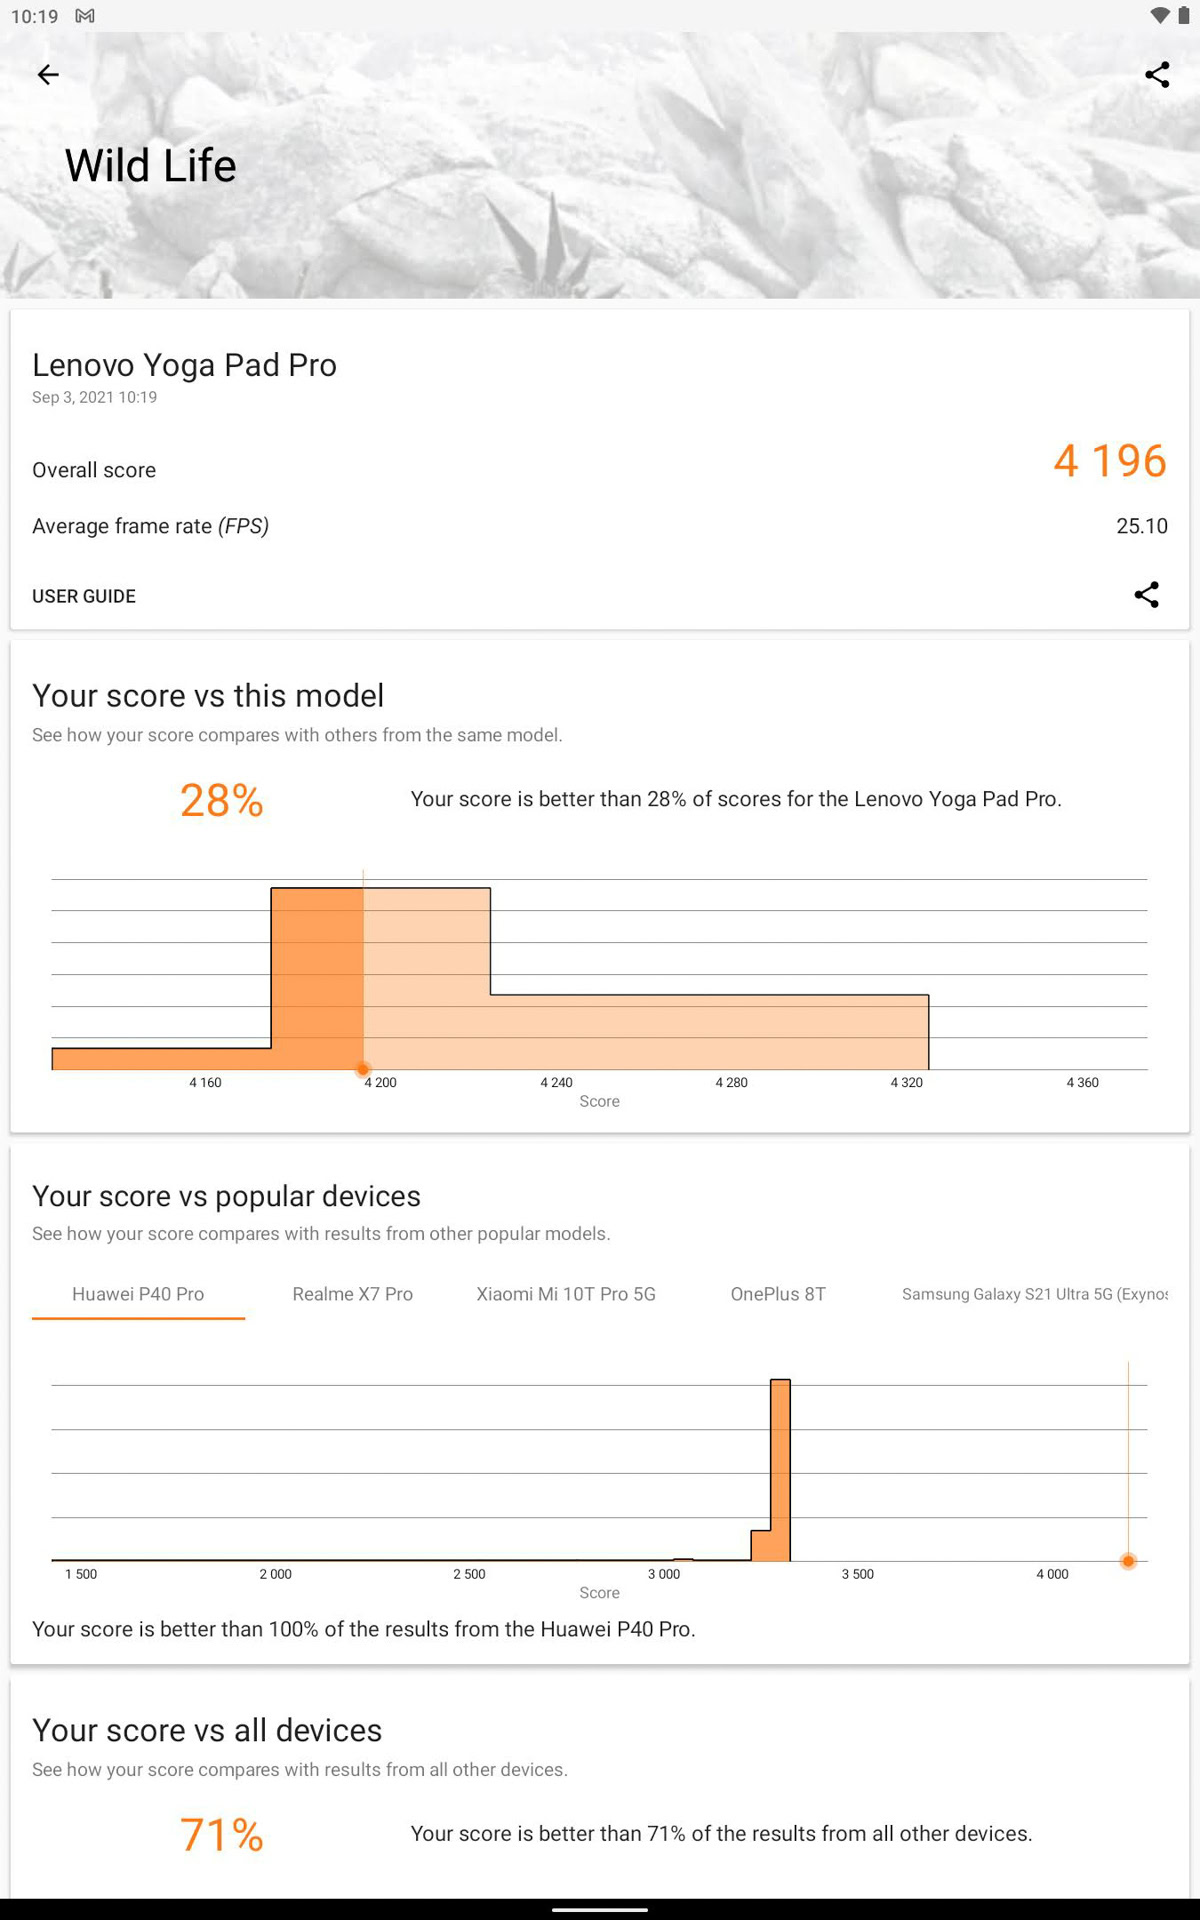Tap the Gmail notification icon in status bar

pyautogui.click(x=85, y=16)
